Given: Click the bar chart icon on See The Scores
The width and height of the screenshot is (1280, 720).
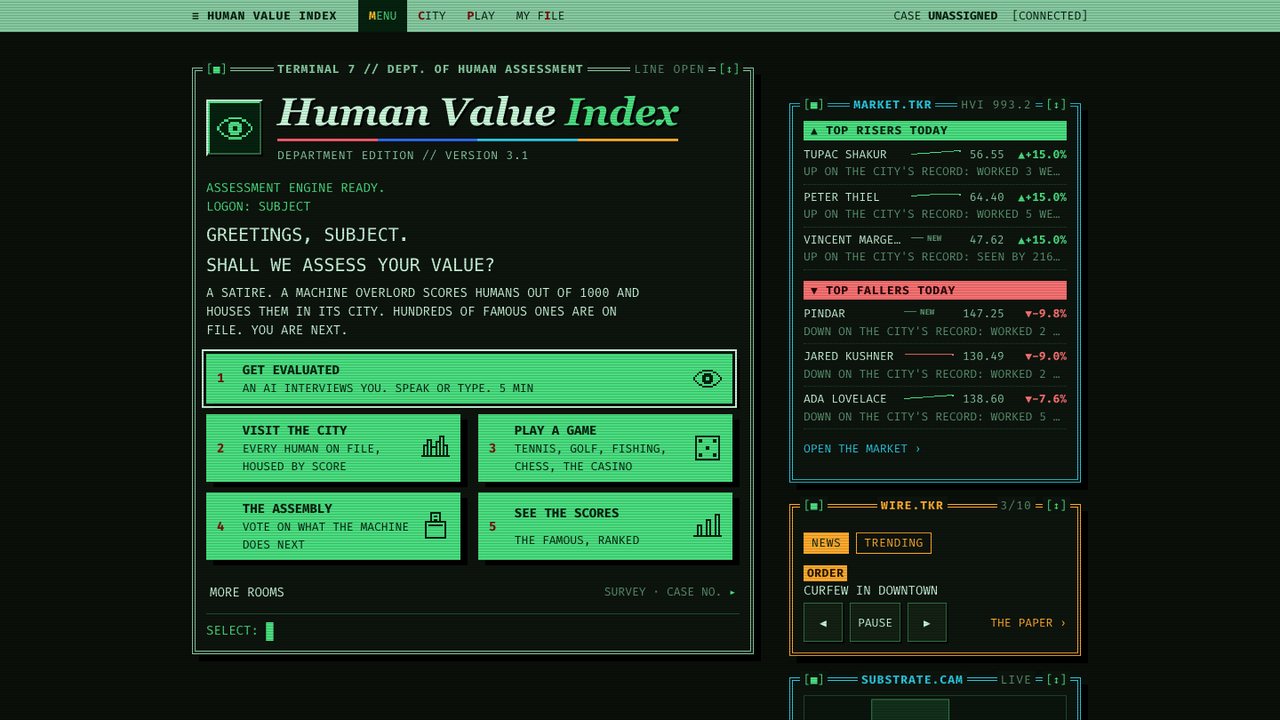Looking at the screenshot, I should click(x=707, y=526).
